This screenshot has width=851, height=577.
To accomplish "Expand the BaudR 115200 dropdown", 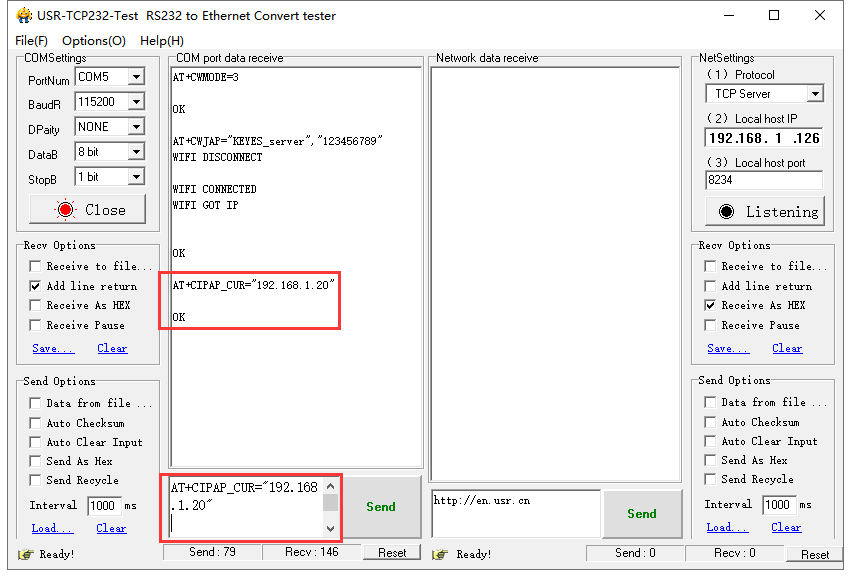I will pos(136,102).
